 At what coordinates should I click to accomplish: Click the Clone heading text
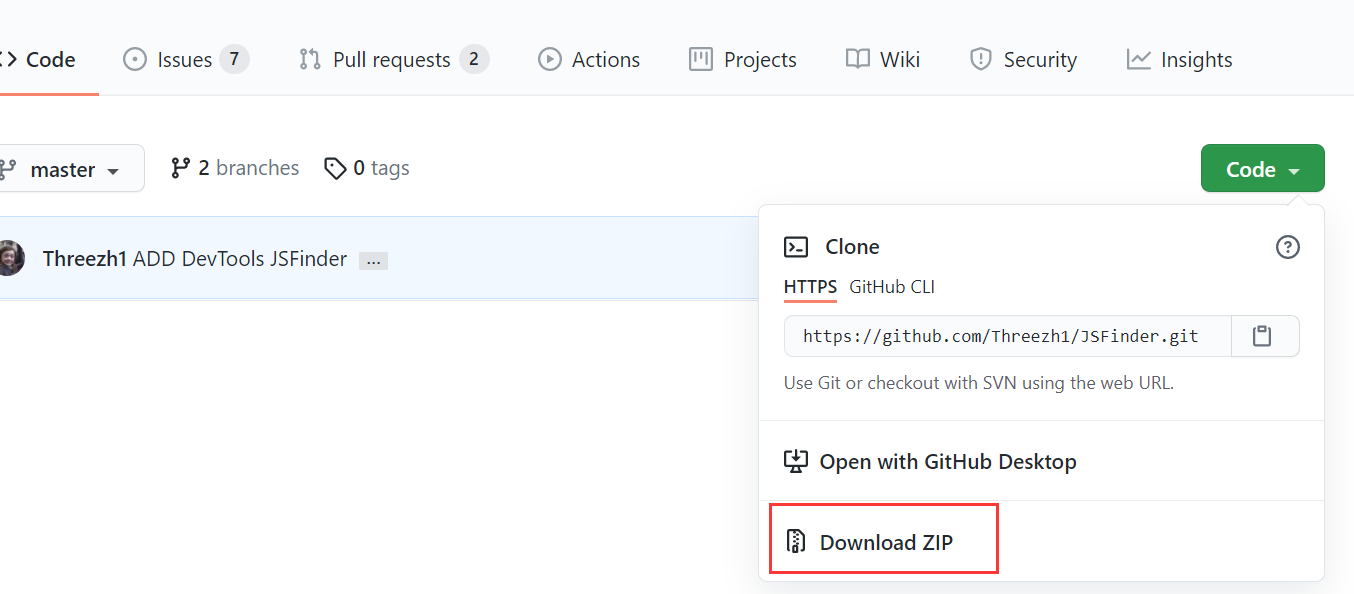852,247
